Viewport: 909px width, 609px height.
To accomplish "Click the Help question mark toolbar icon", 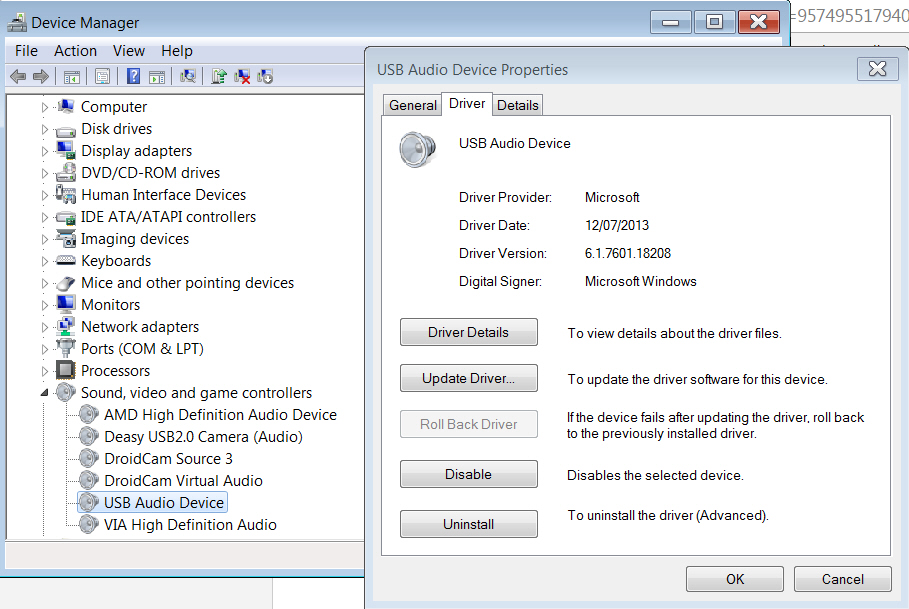I will [x=131, y=76].
